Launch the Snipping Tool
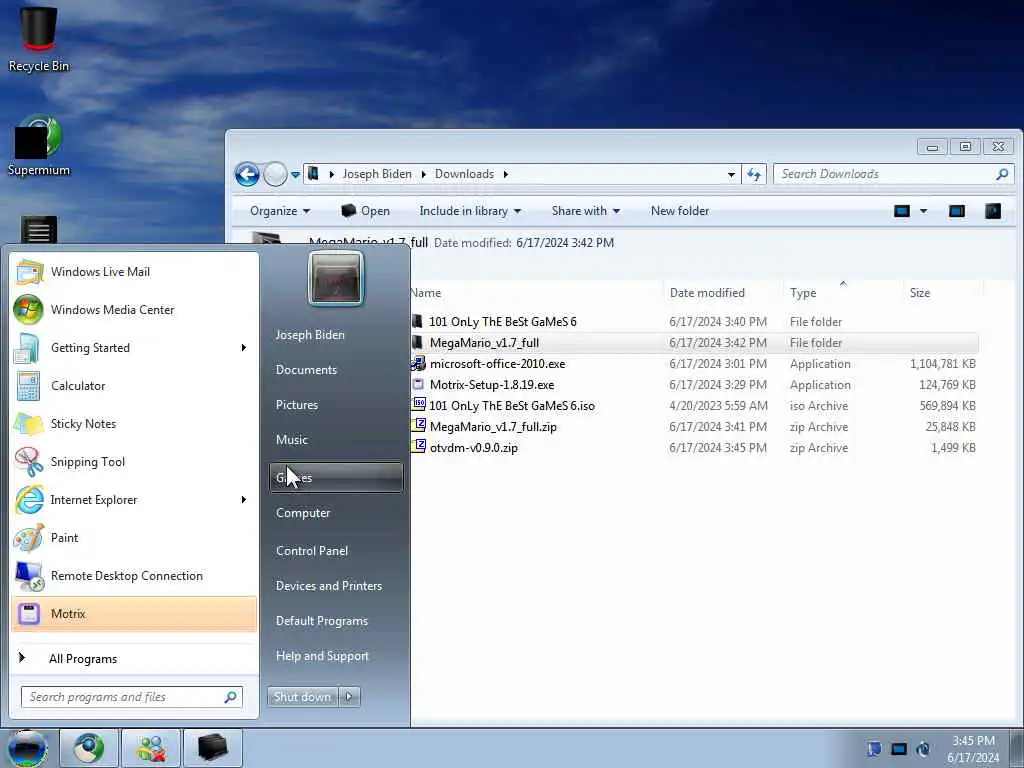 tap(135, 462)
